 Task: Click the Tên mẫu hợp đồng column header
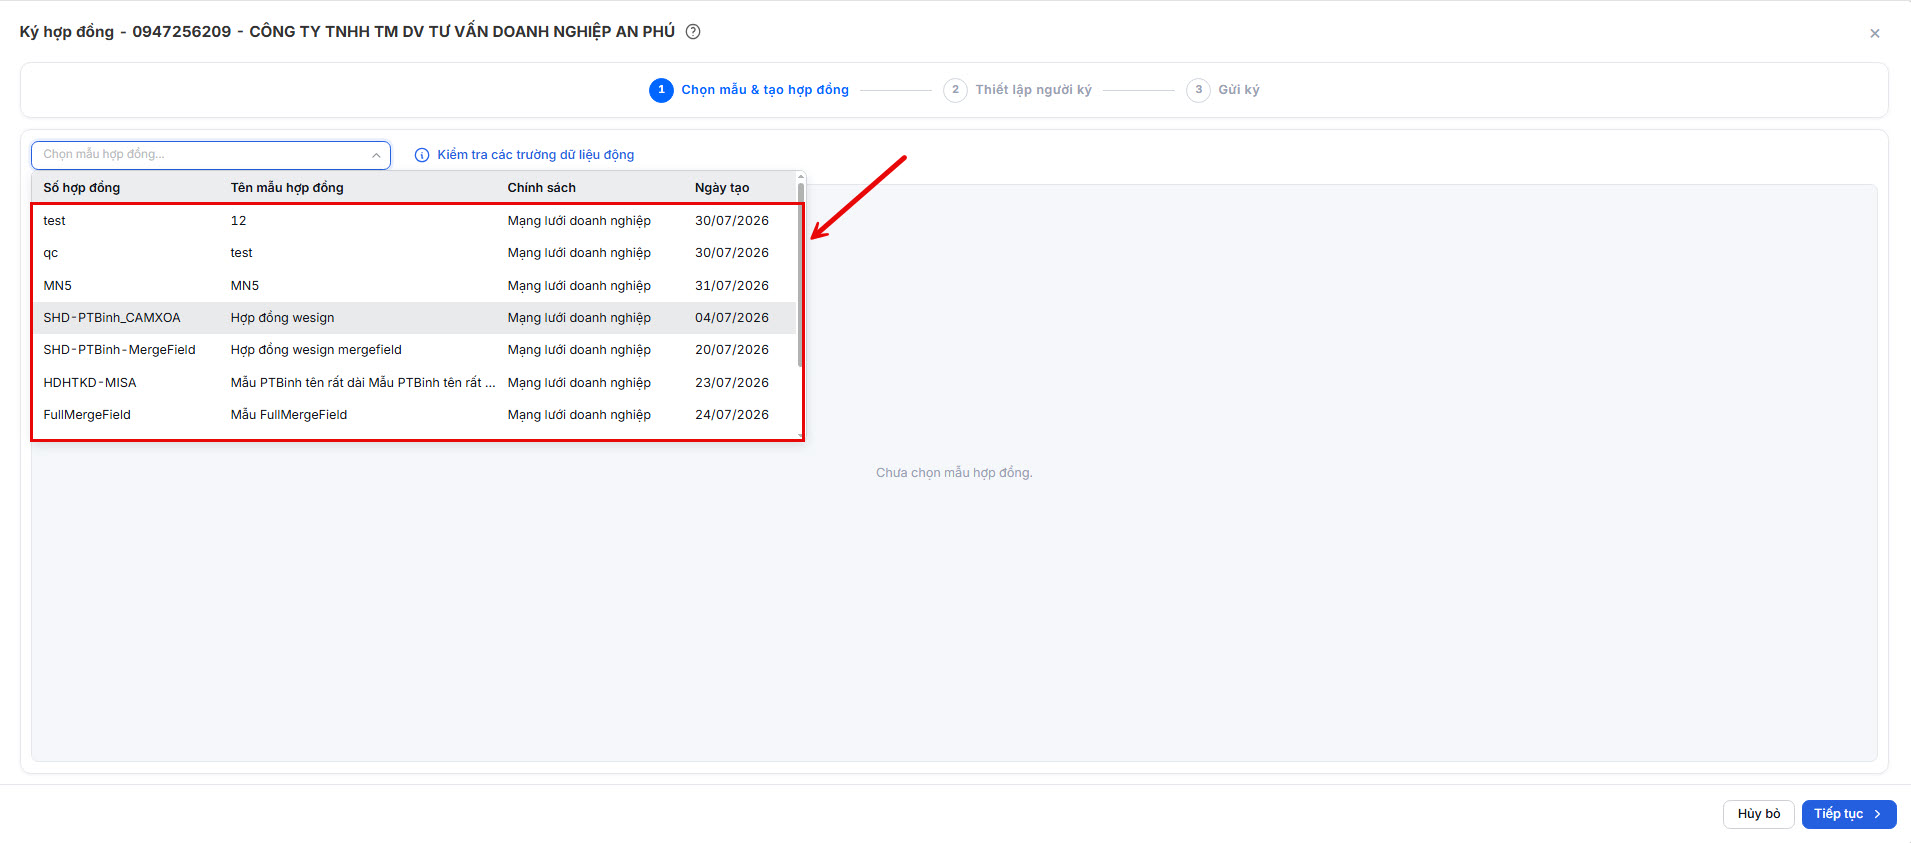[287, 188]
